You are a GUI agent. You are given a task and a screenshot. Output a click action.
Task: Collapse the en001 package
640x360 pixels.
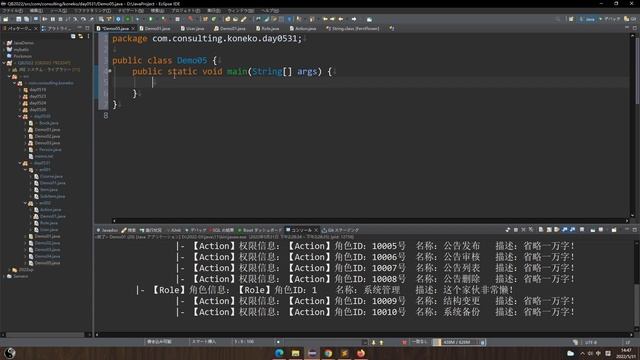pyautogui.click(x=25, y=170)
